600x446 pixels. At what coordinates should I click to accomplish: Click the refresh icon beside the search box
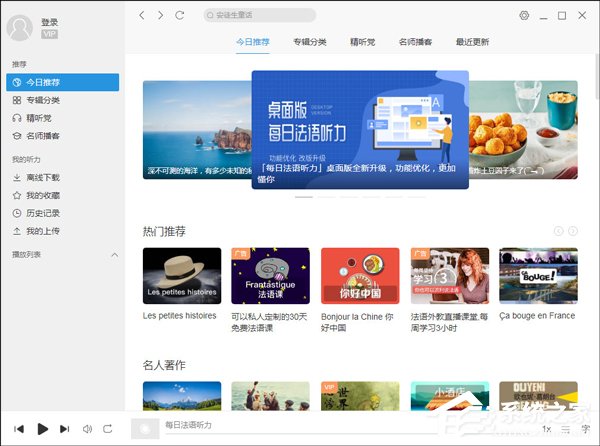tap(180, 15)
